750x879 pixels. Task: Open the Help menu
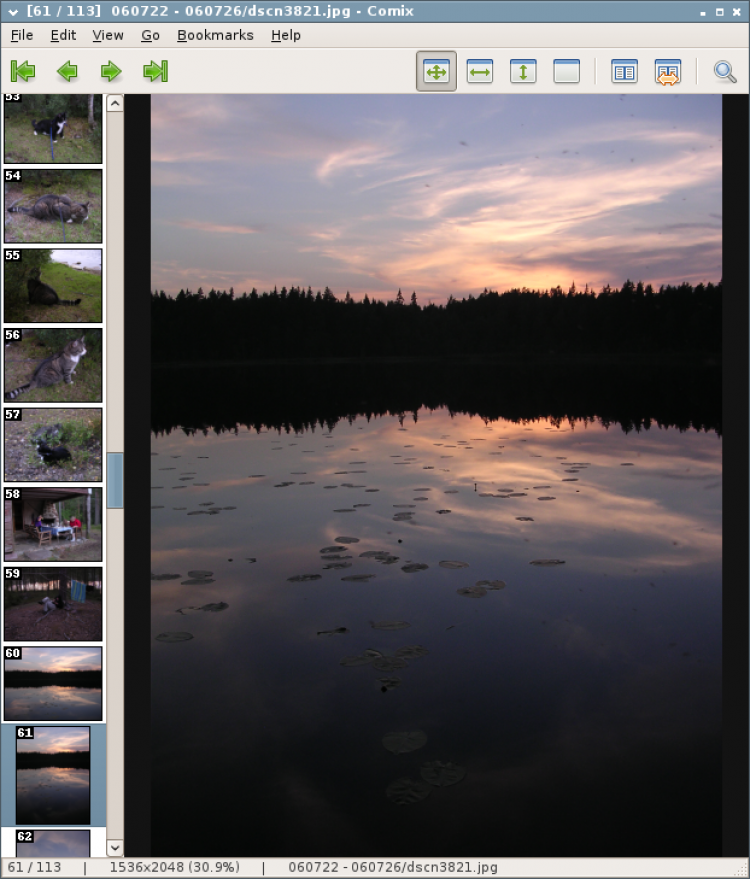286,35
